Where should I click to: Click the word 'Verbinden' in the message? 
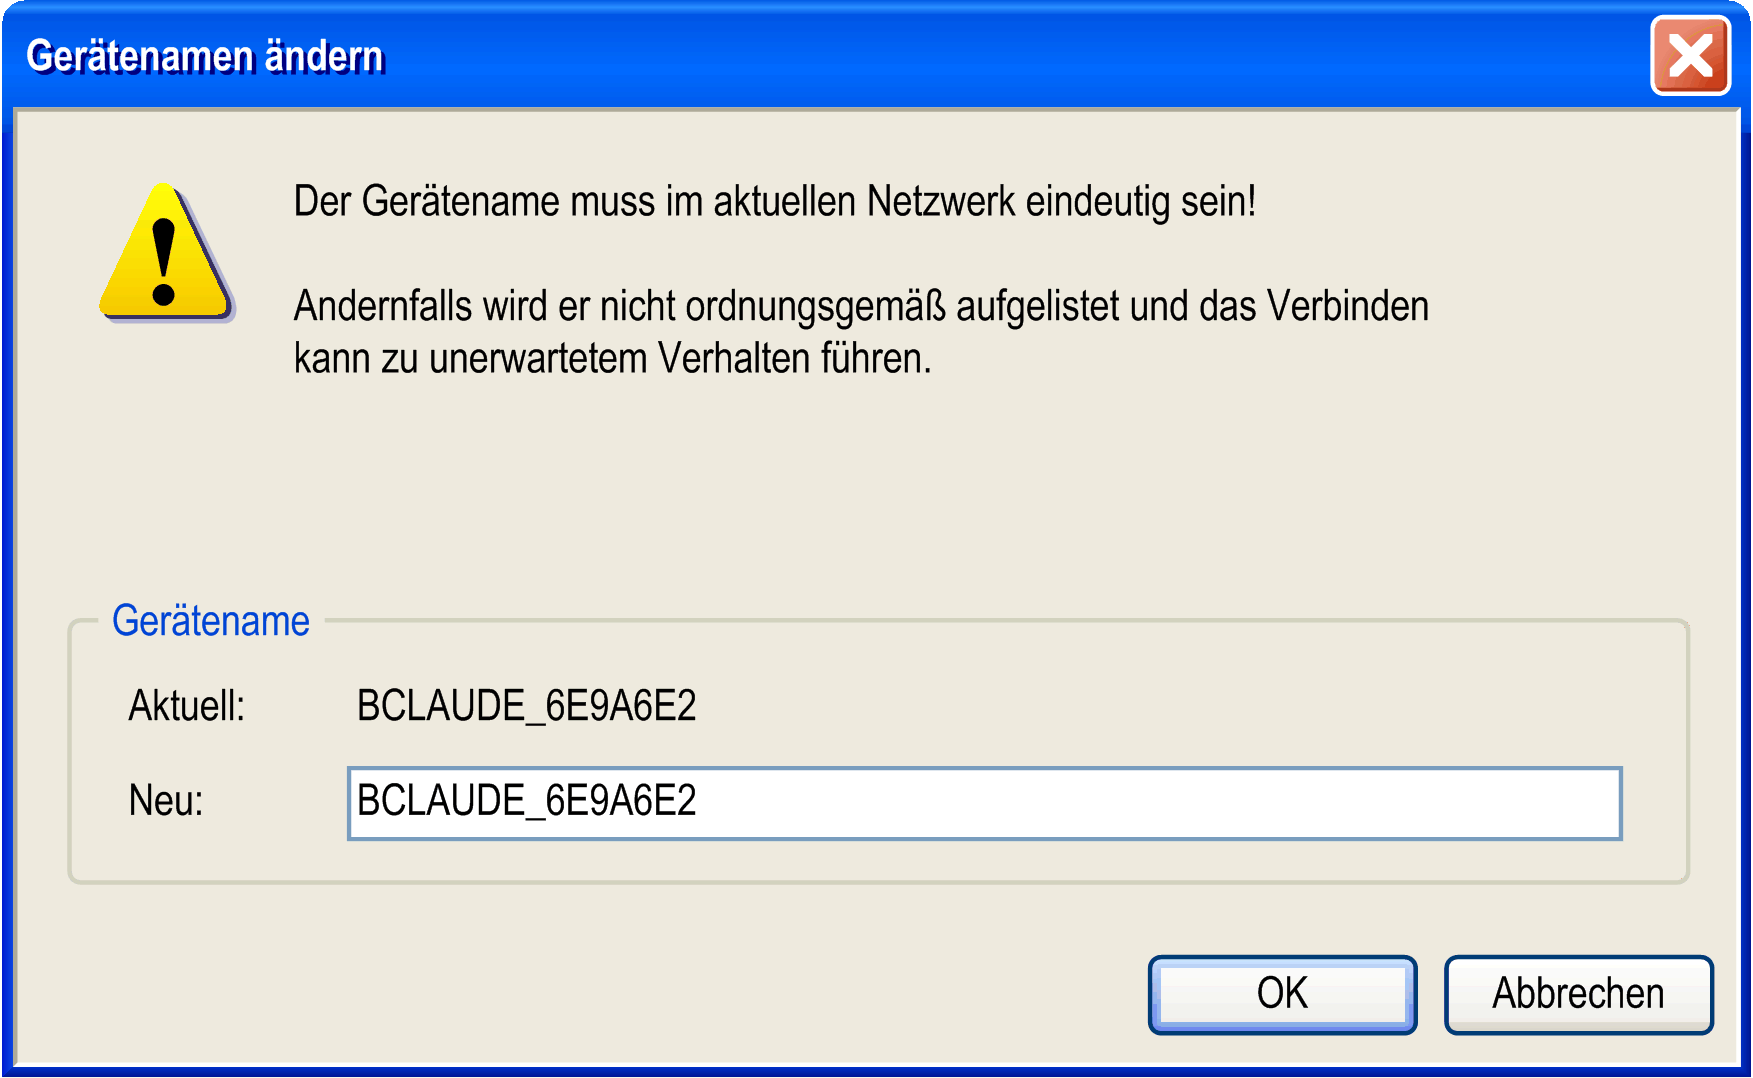pyautogui.click(x=1348, y=306)
